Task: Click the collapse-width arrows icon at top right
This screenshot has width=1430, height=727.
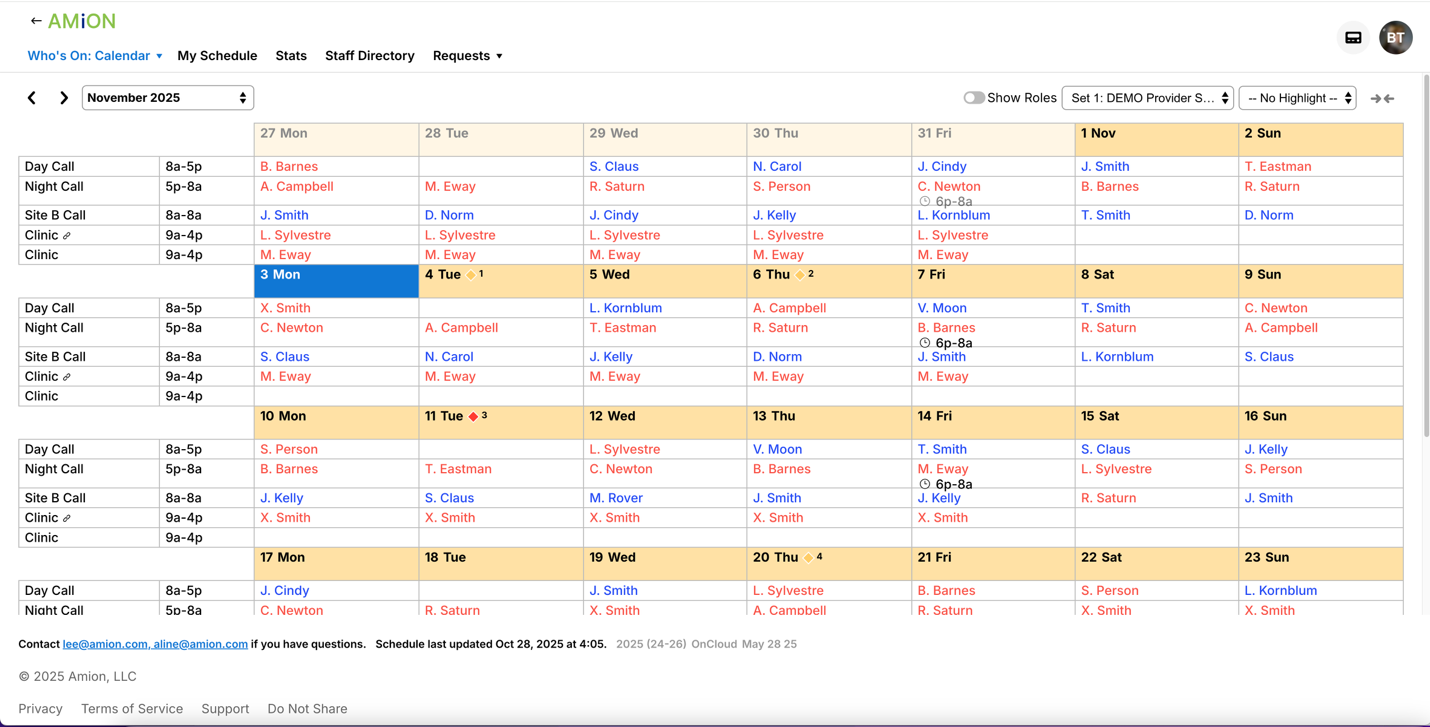Action: pyautogui.click(x=1382, y=98)
